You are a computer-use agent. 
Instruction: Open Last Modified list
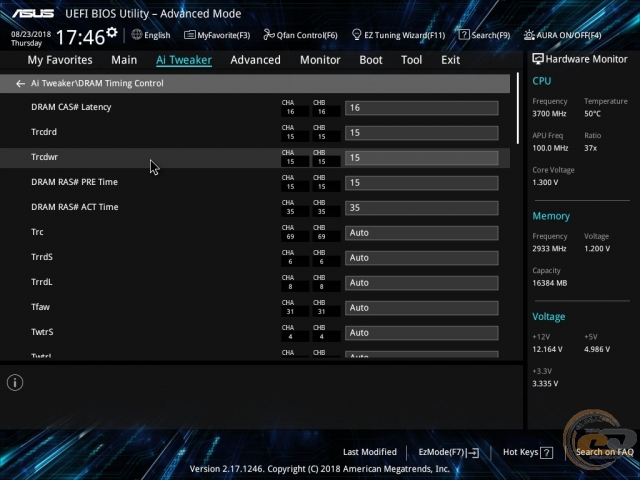click(370, 452)
